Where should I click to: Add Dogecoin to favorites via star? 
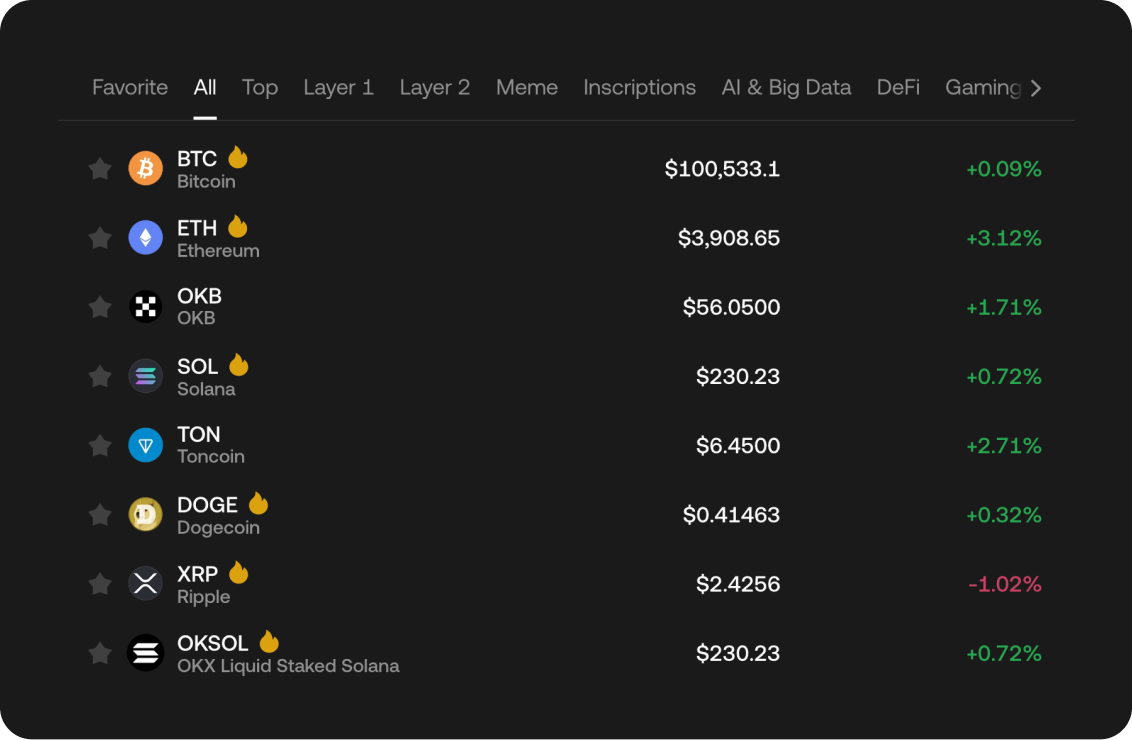point(99,514)
